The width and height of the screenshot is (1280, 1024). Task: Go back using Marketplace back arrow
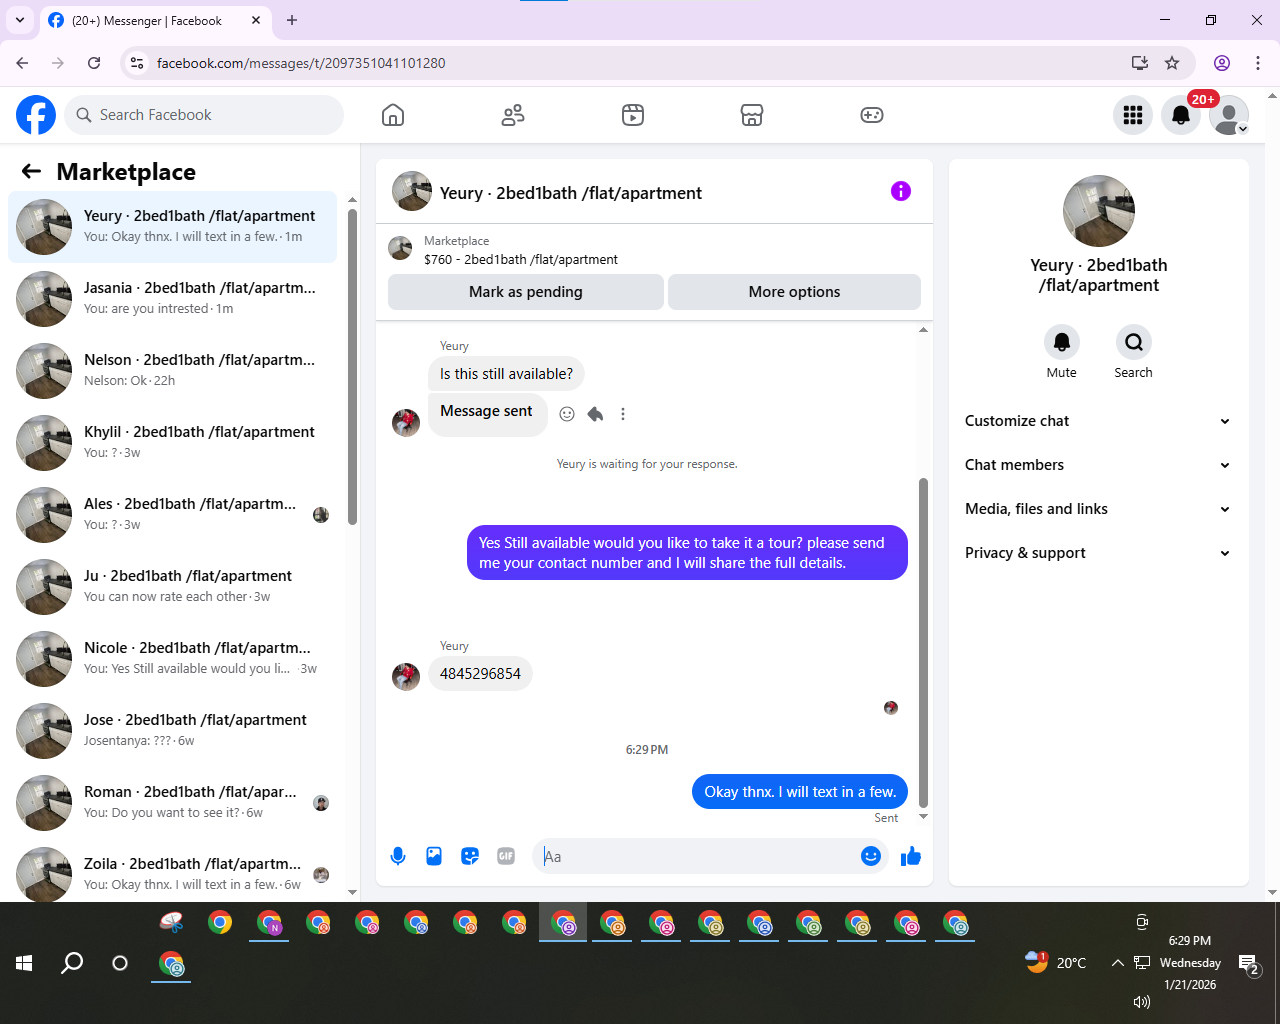click(31, 171)
